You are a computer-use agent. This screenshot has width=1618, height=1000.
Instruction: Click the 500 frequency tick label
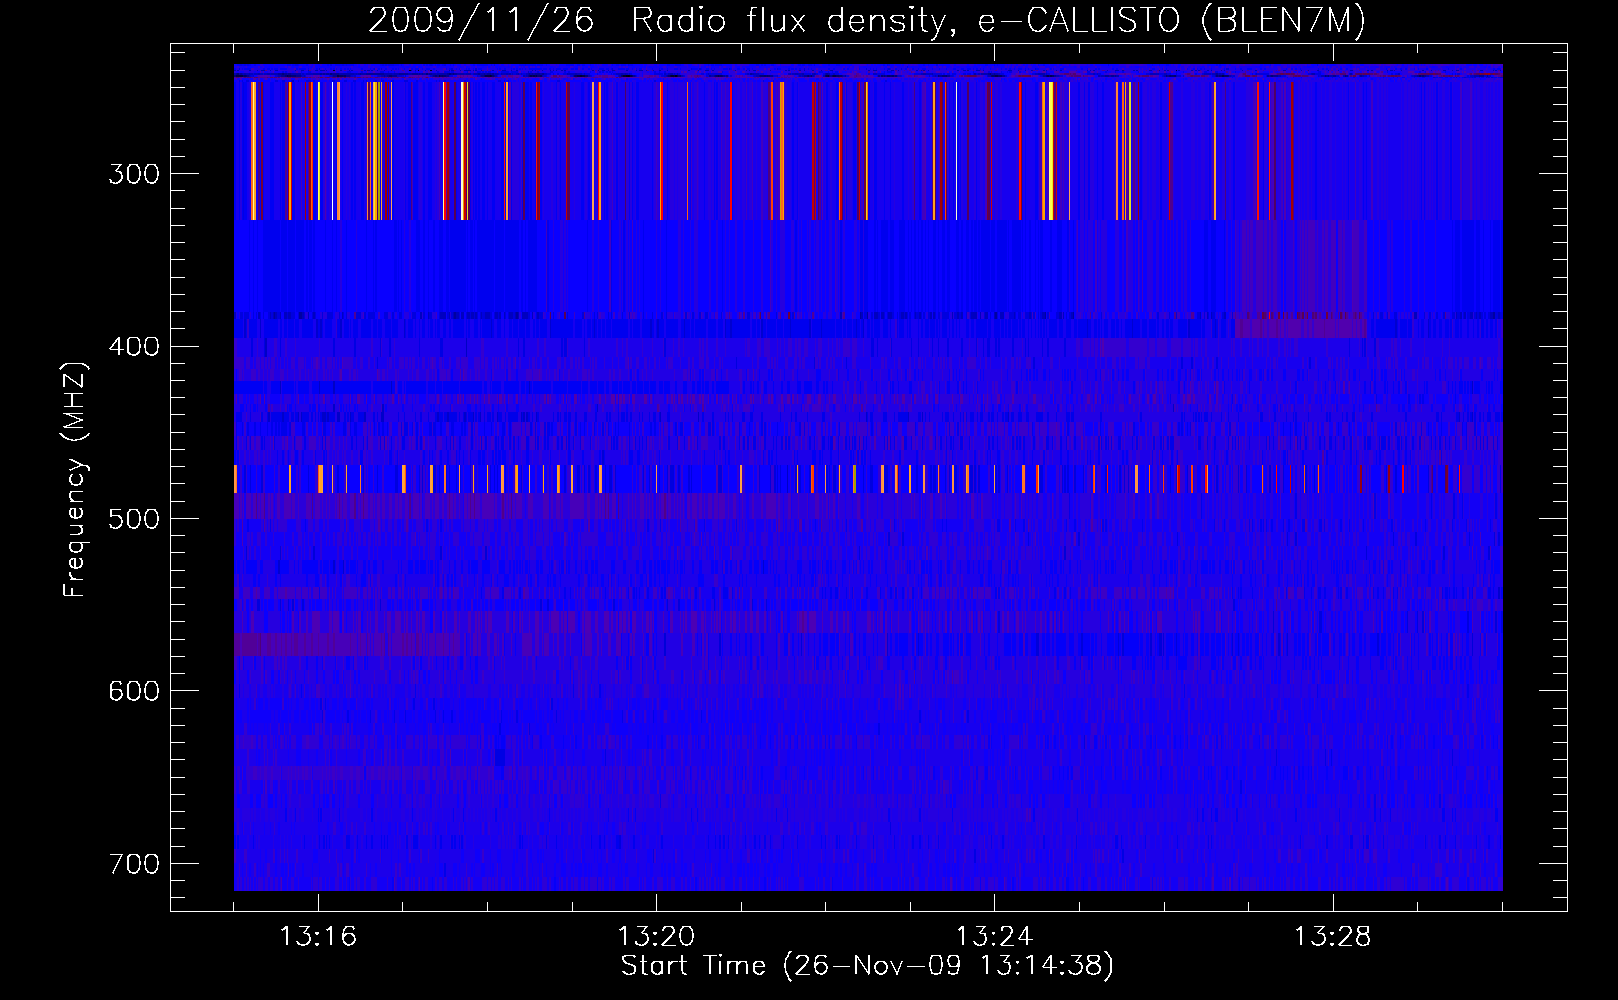click(134, 518)
